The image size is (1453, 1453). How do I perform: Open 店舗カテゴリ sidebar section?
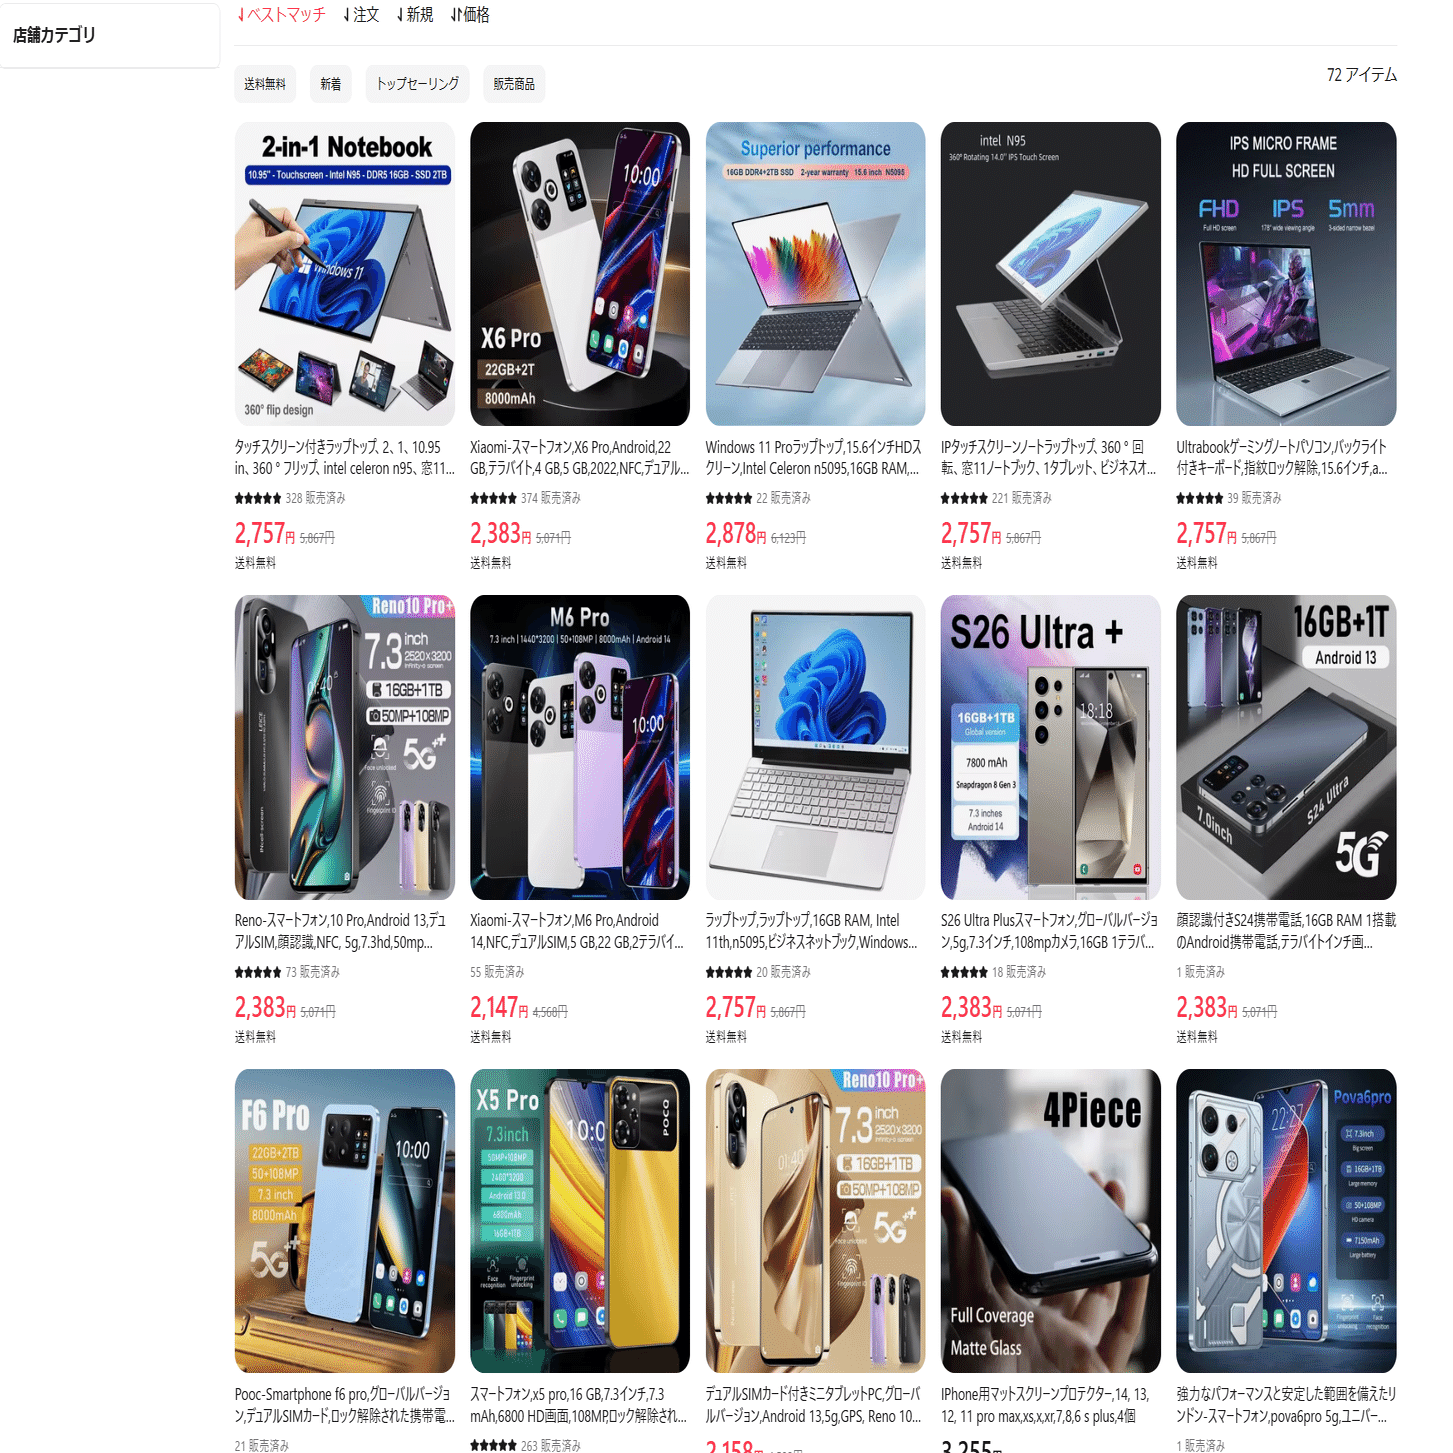109,35
